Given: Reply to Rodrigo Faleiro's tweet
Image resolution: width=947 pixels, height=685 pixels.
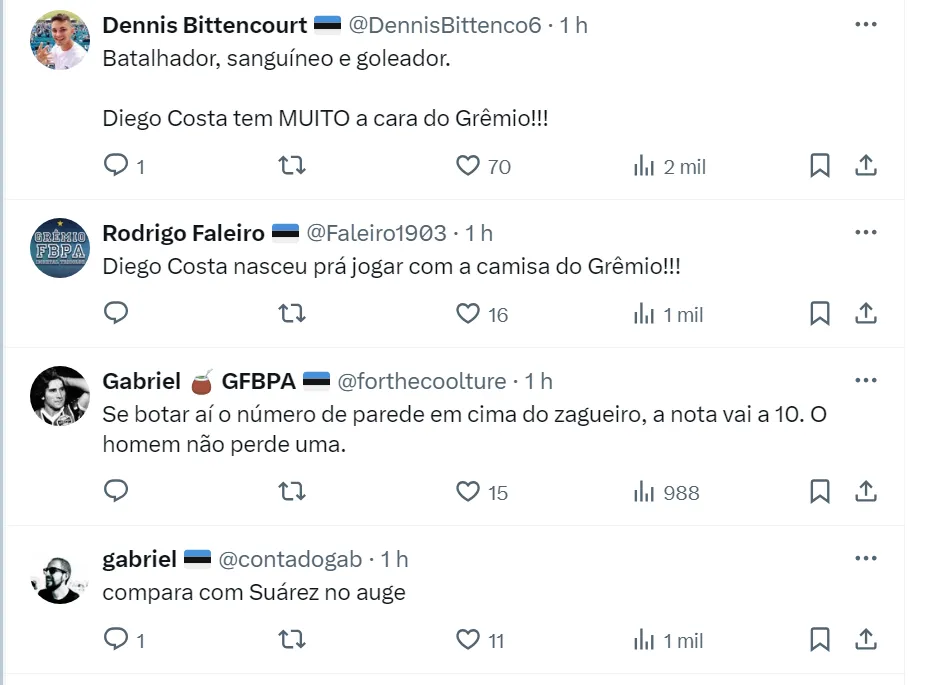Looking at the screenshot, I should tap(117, 314).
